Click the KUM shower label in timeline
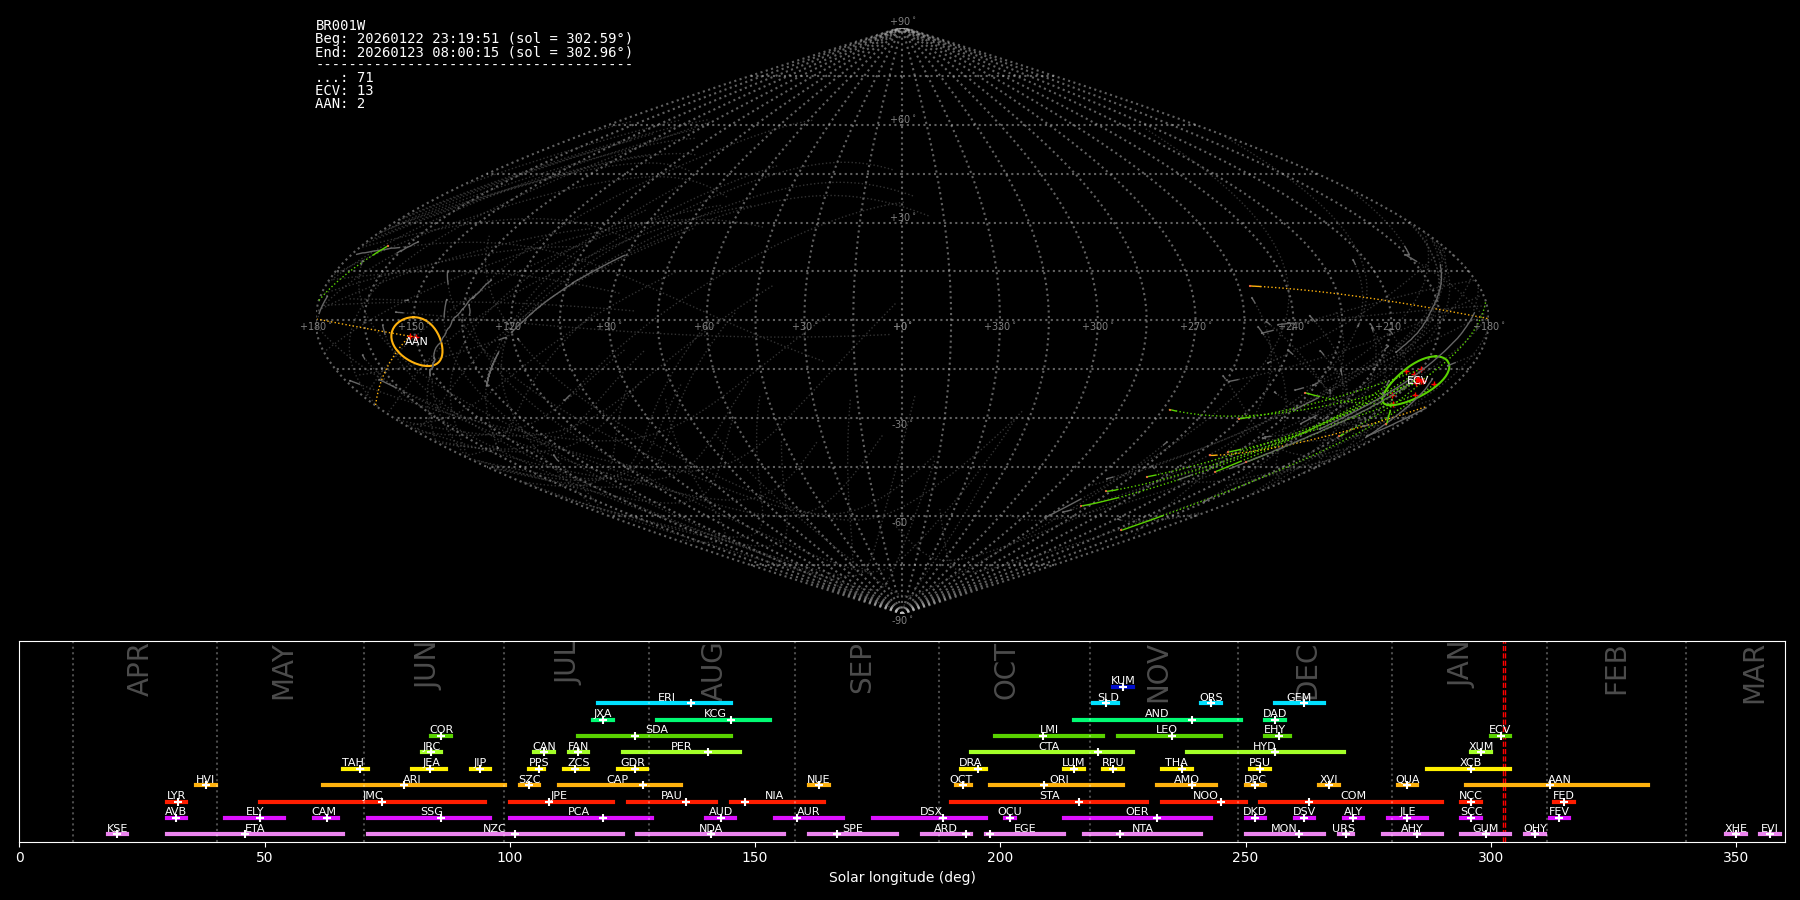 (x=1123, y=681)
